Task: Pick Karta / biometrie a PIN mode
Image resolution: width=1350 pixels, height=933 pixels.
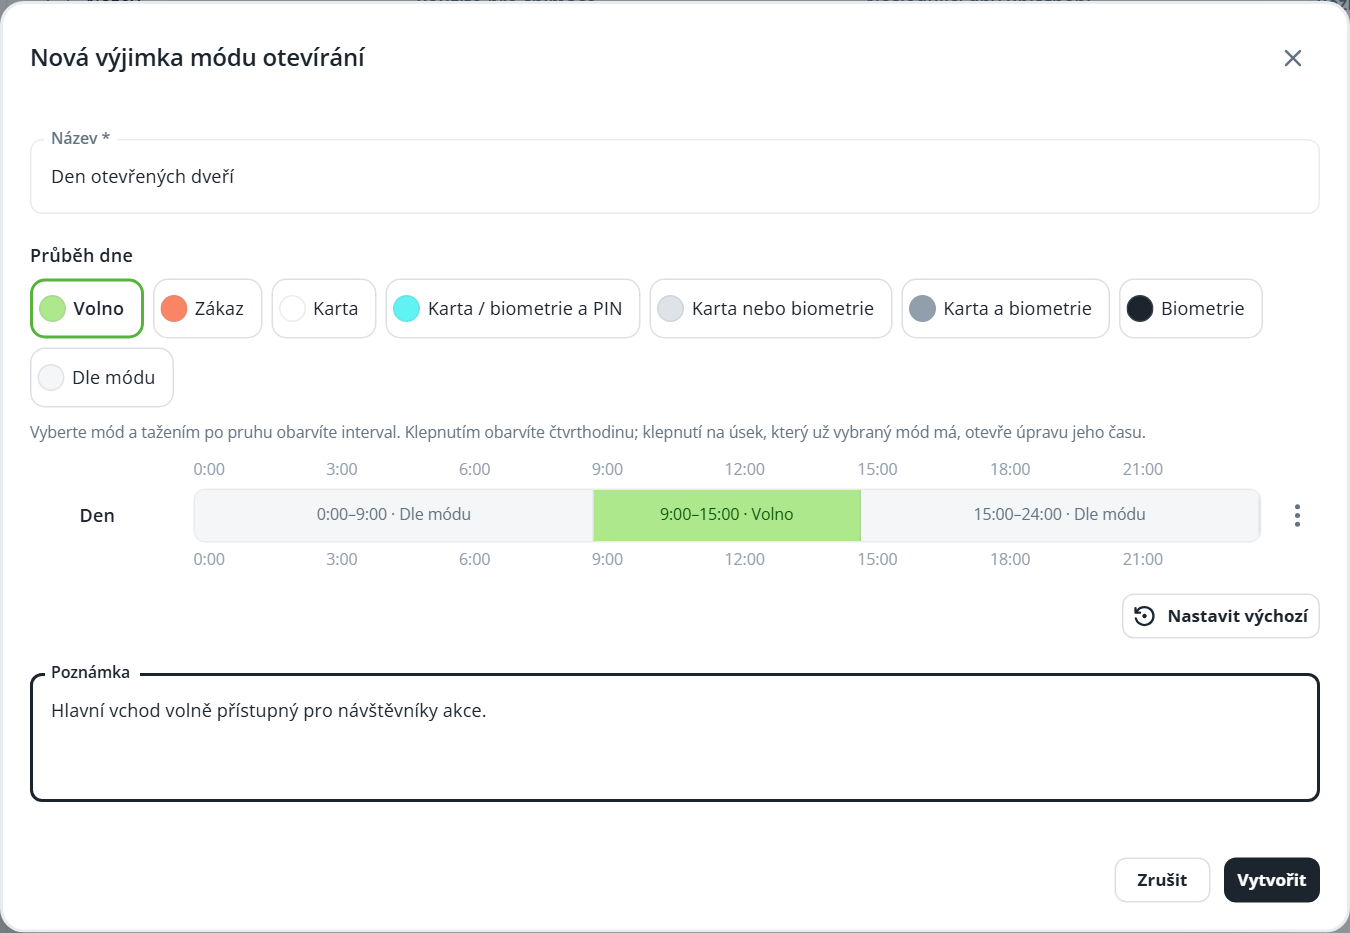Action: 513,308
